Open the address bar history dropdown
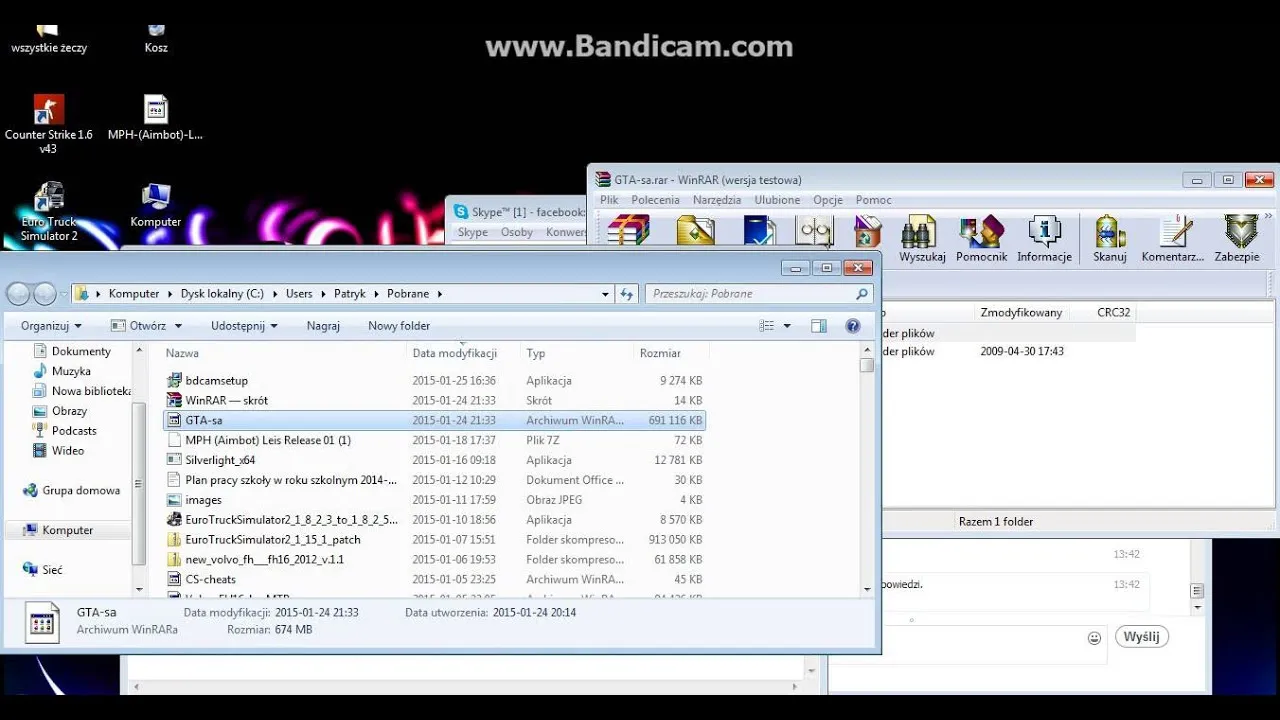 (605, 294)
